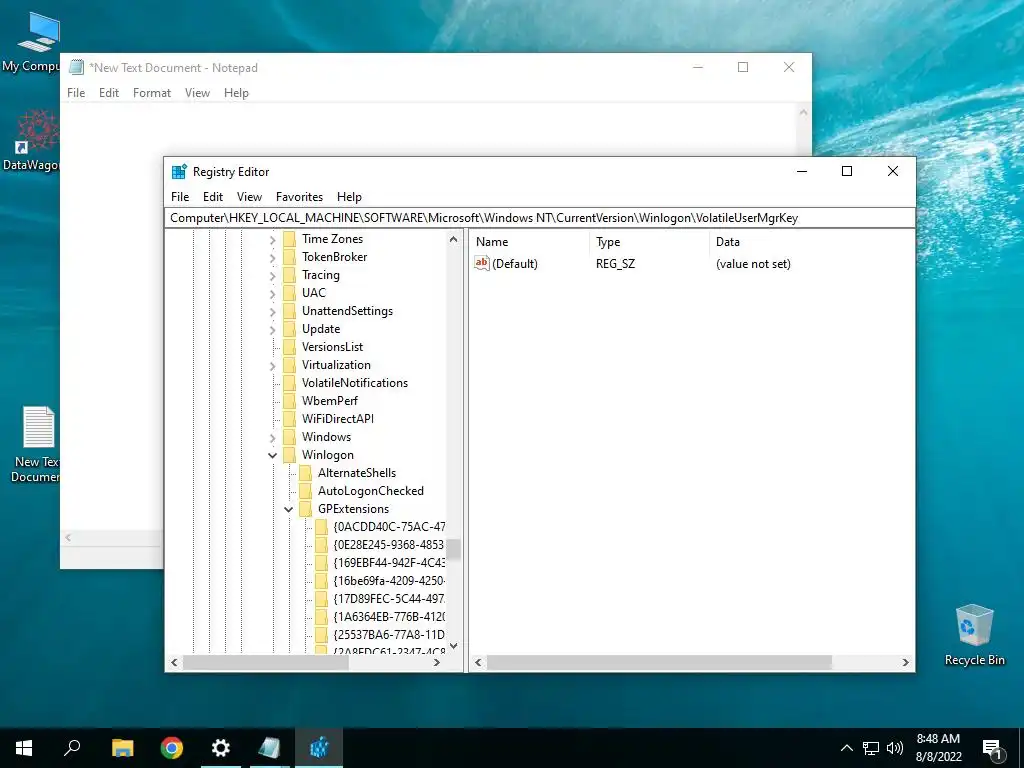
Task: Click the tree pane horizontal scroll left arrow
Action: click(174, 662)
